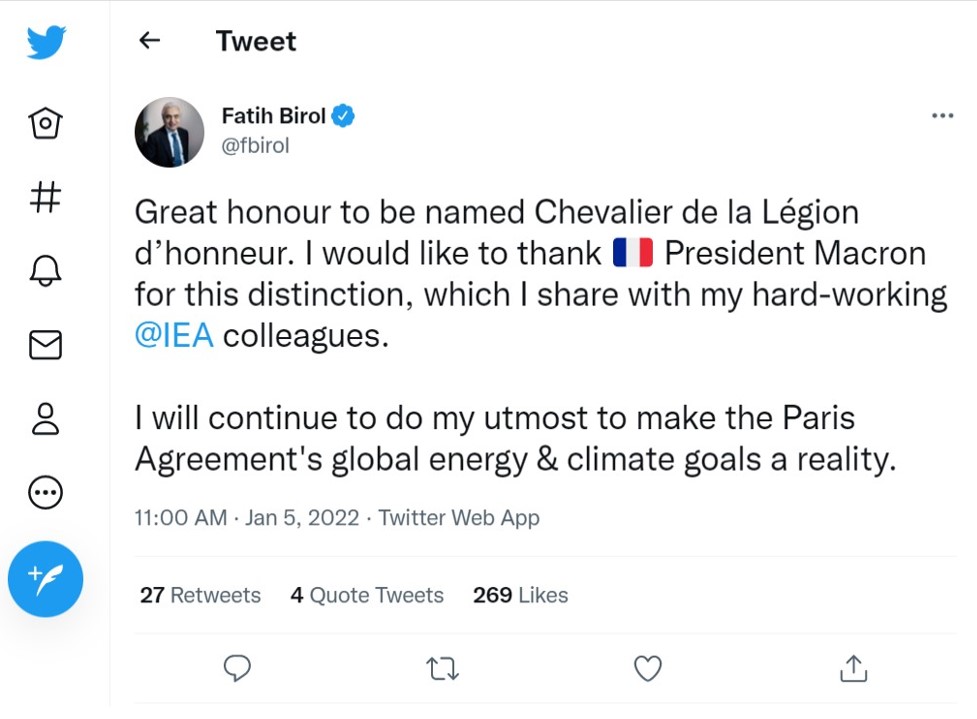Open the @IEA mention link
The image size is (977, 719).
pos(174,335)
